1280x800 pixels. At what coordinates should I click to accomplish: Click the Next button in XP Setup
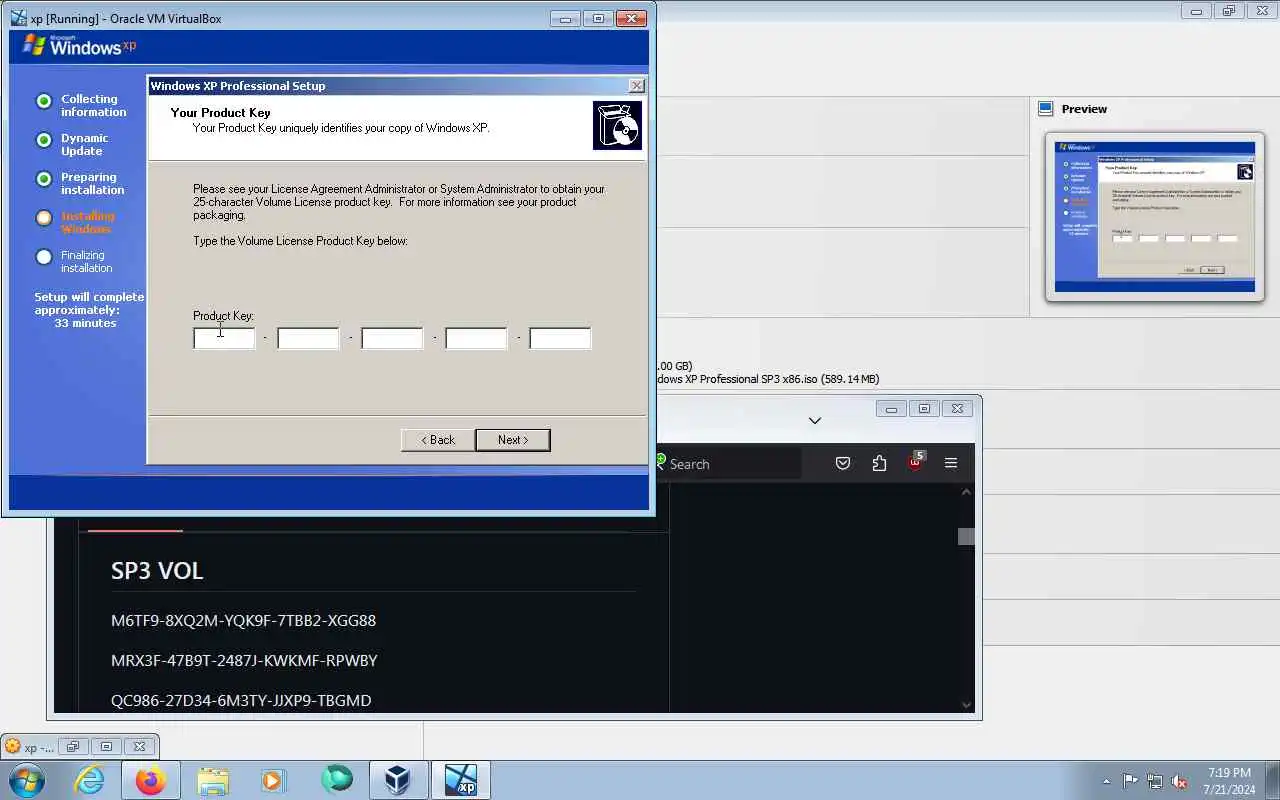512,440
